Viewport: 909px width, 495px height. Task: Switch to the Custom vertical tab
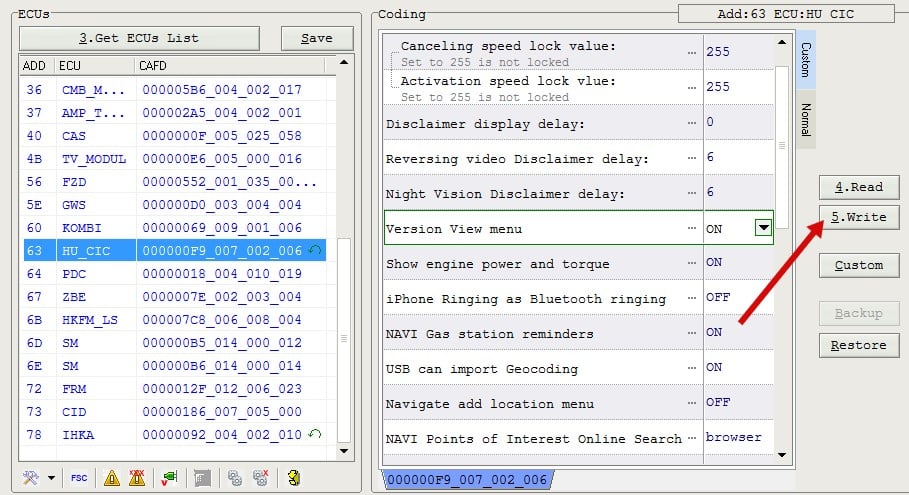coord(806,60)
